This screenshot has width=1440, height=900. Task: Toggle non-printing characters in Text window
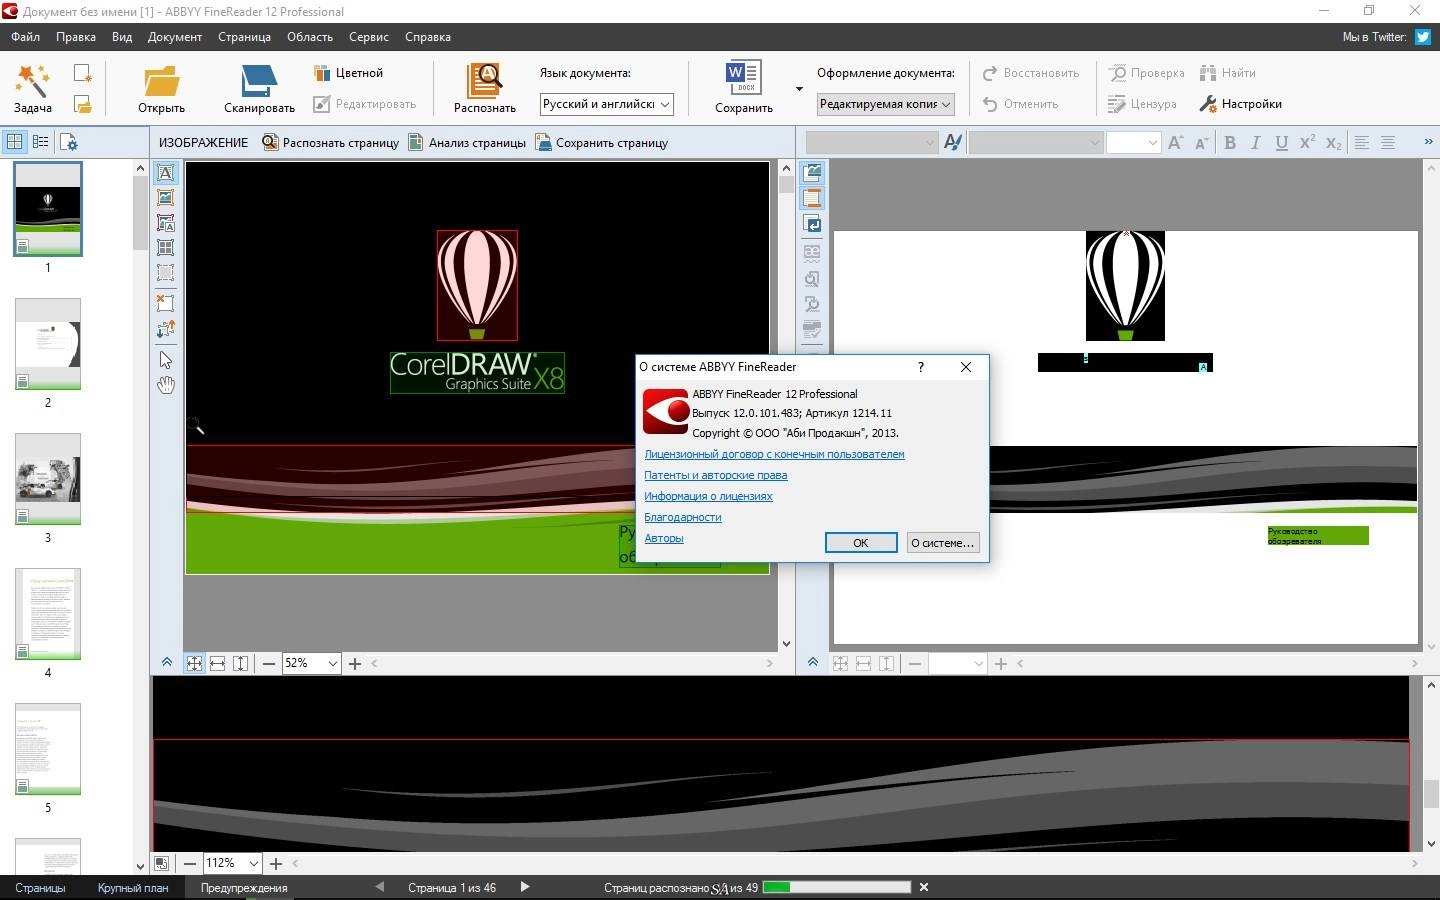[x=812, y=224]
